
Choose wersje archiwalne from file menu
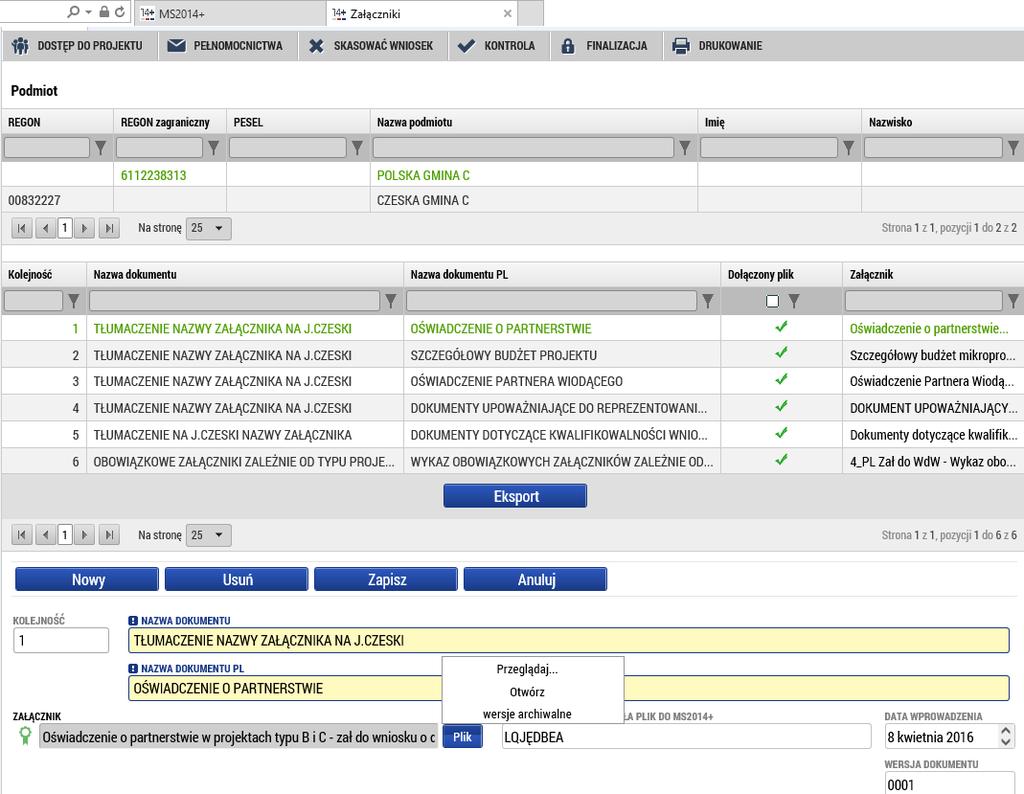[527, 714]
